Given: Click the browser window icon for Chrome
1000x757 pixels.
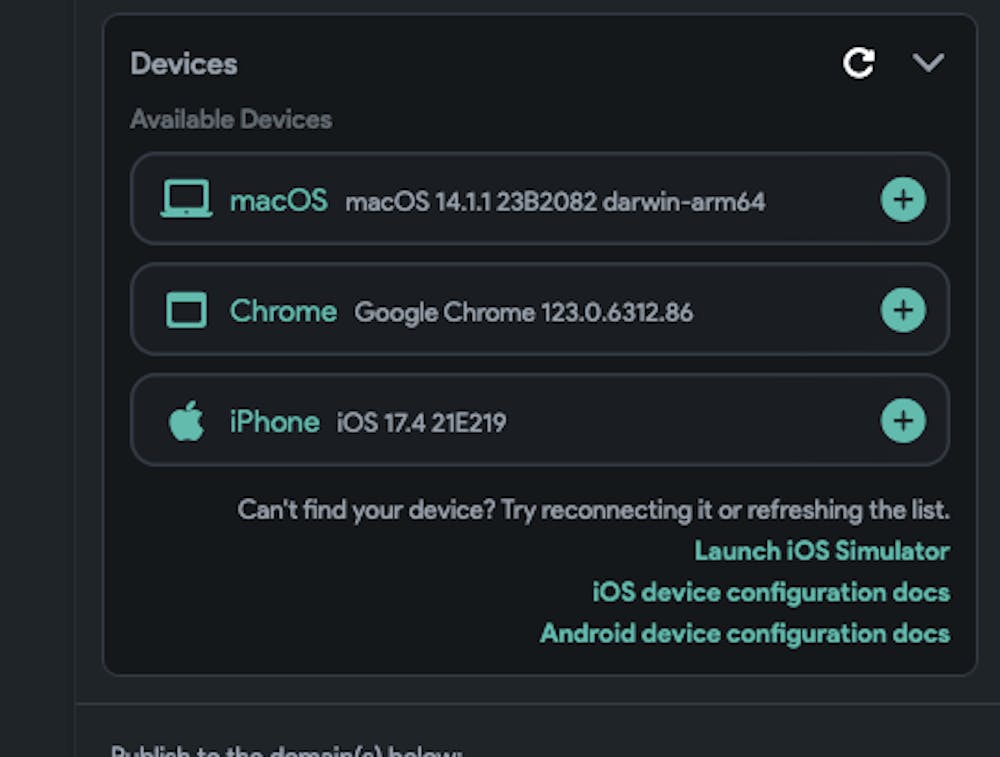Looking at the screenshot, I should (x=186, y=311).
